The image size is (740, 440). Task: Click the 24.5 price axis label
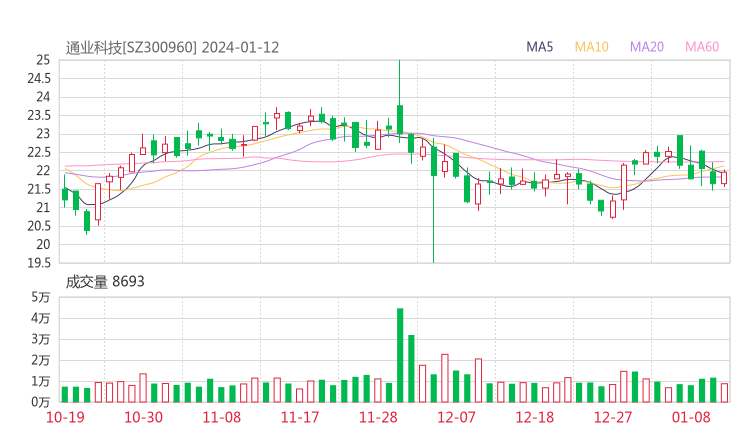point(39,78)
